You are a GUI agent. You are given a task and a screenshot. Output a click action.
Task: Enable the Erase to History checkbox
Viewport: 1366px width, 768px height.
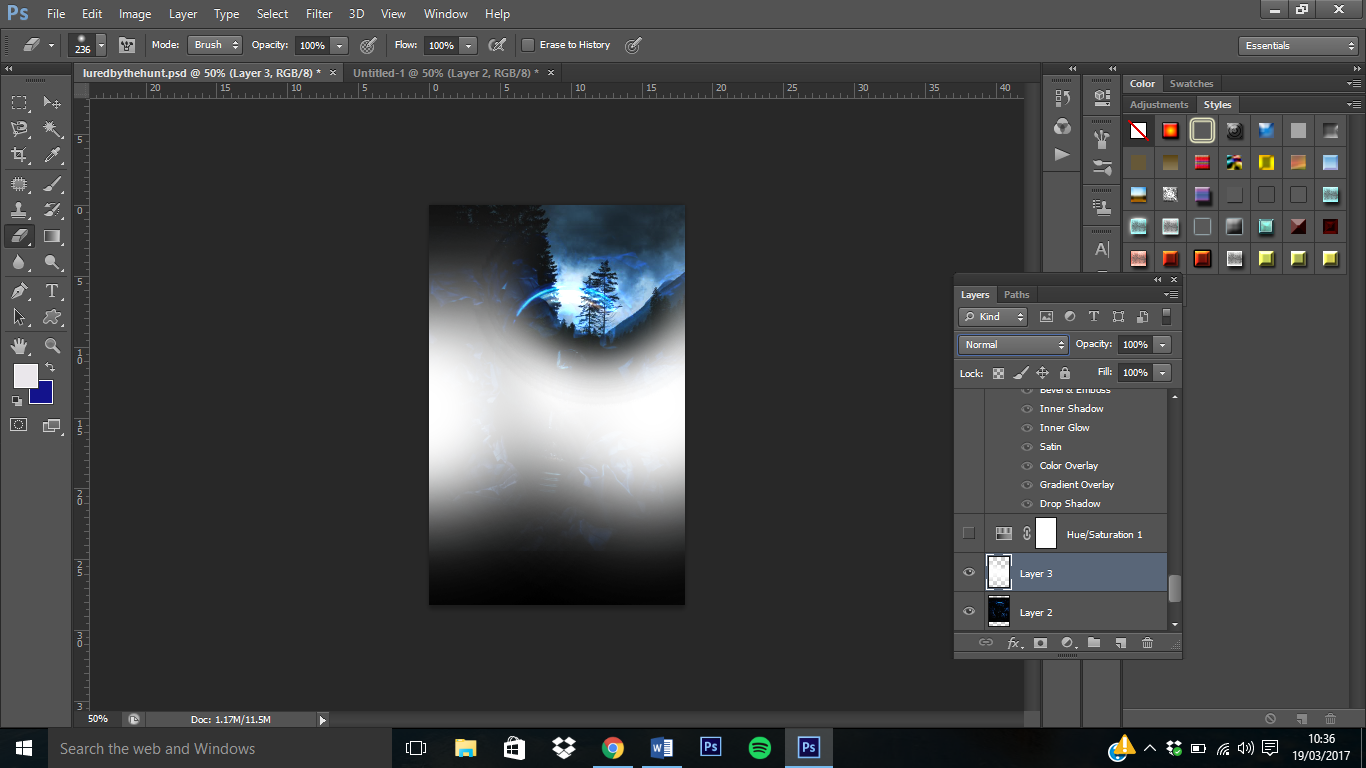(x=528, y=45)
